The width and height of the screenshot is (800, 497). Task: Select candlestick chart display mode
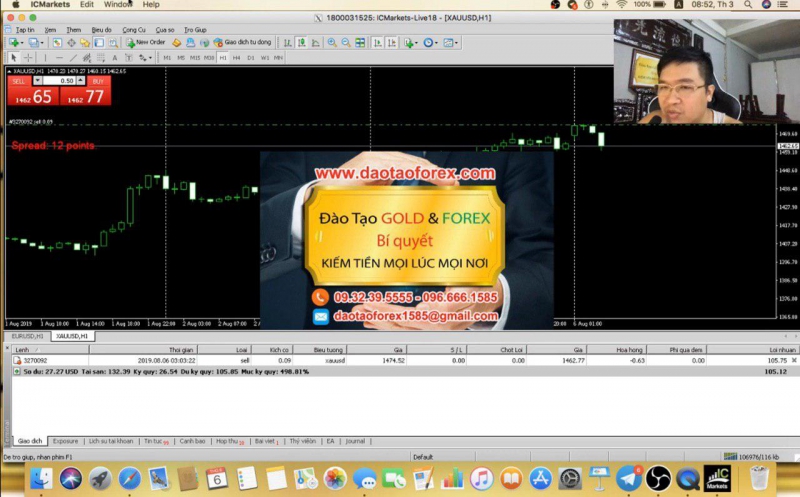(302, 42)
